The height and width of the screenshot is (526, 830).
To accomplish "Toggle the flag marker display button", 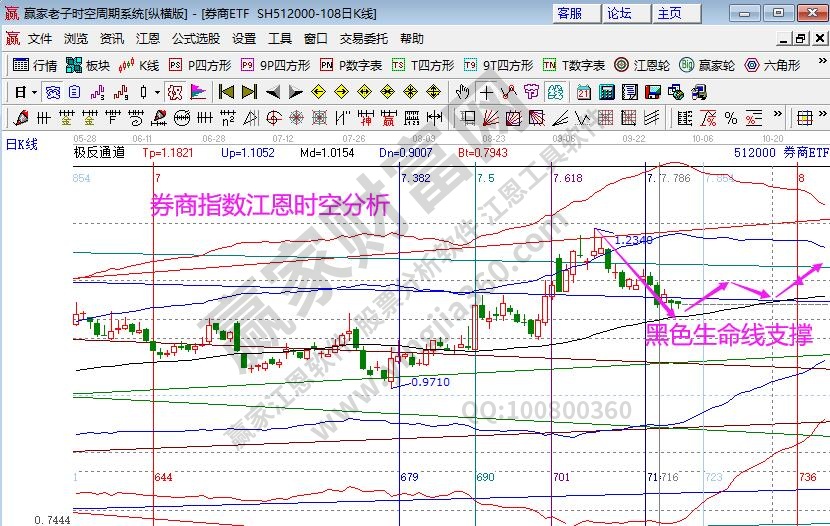I will coord(198,92).
